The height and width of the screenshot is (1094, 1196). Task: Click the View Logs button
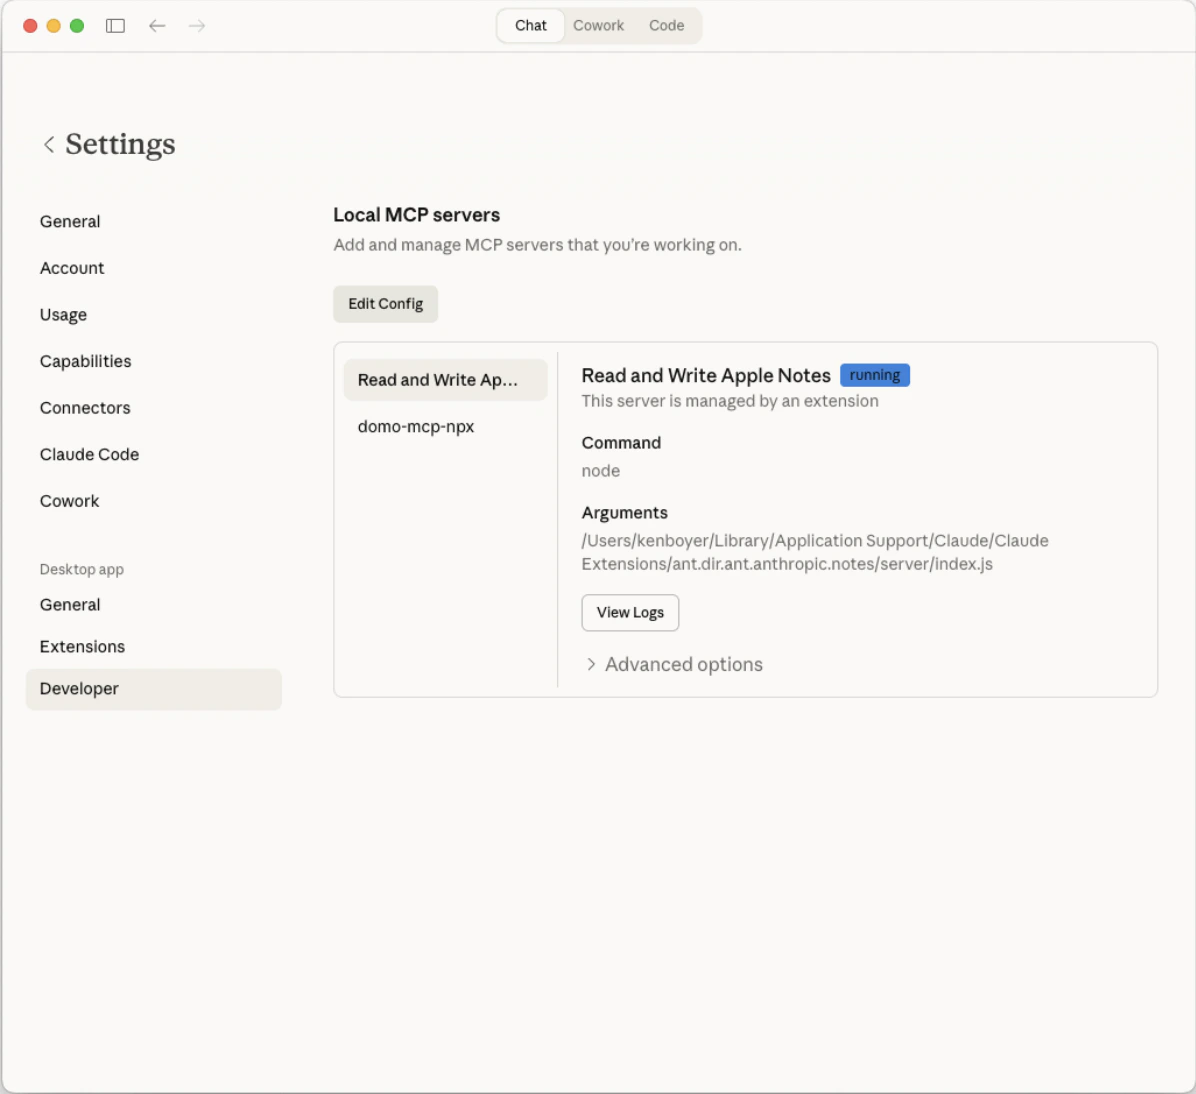(x=630, y=613)
